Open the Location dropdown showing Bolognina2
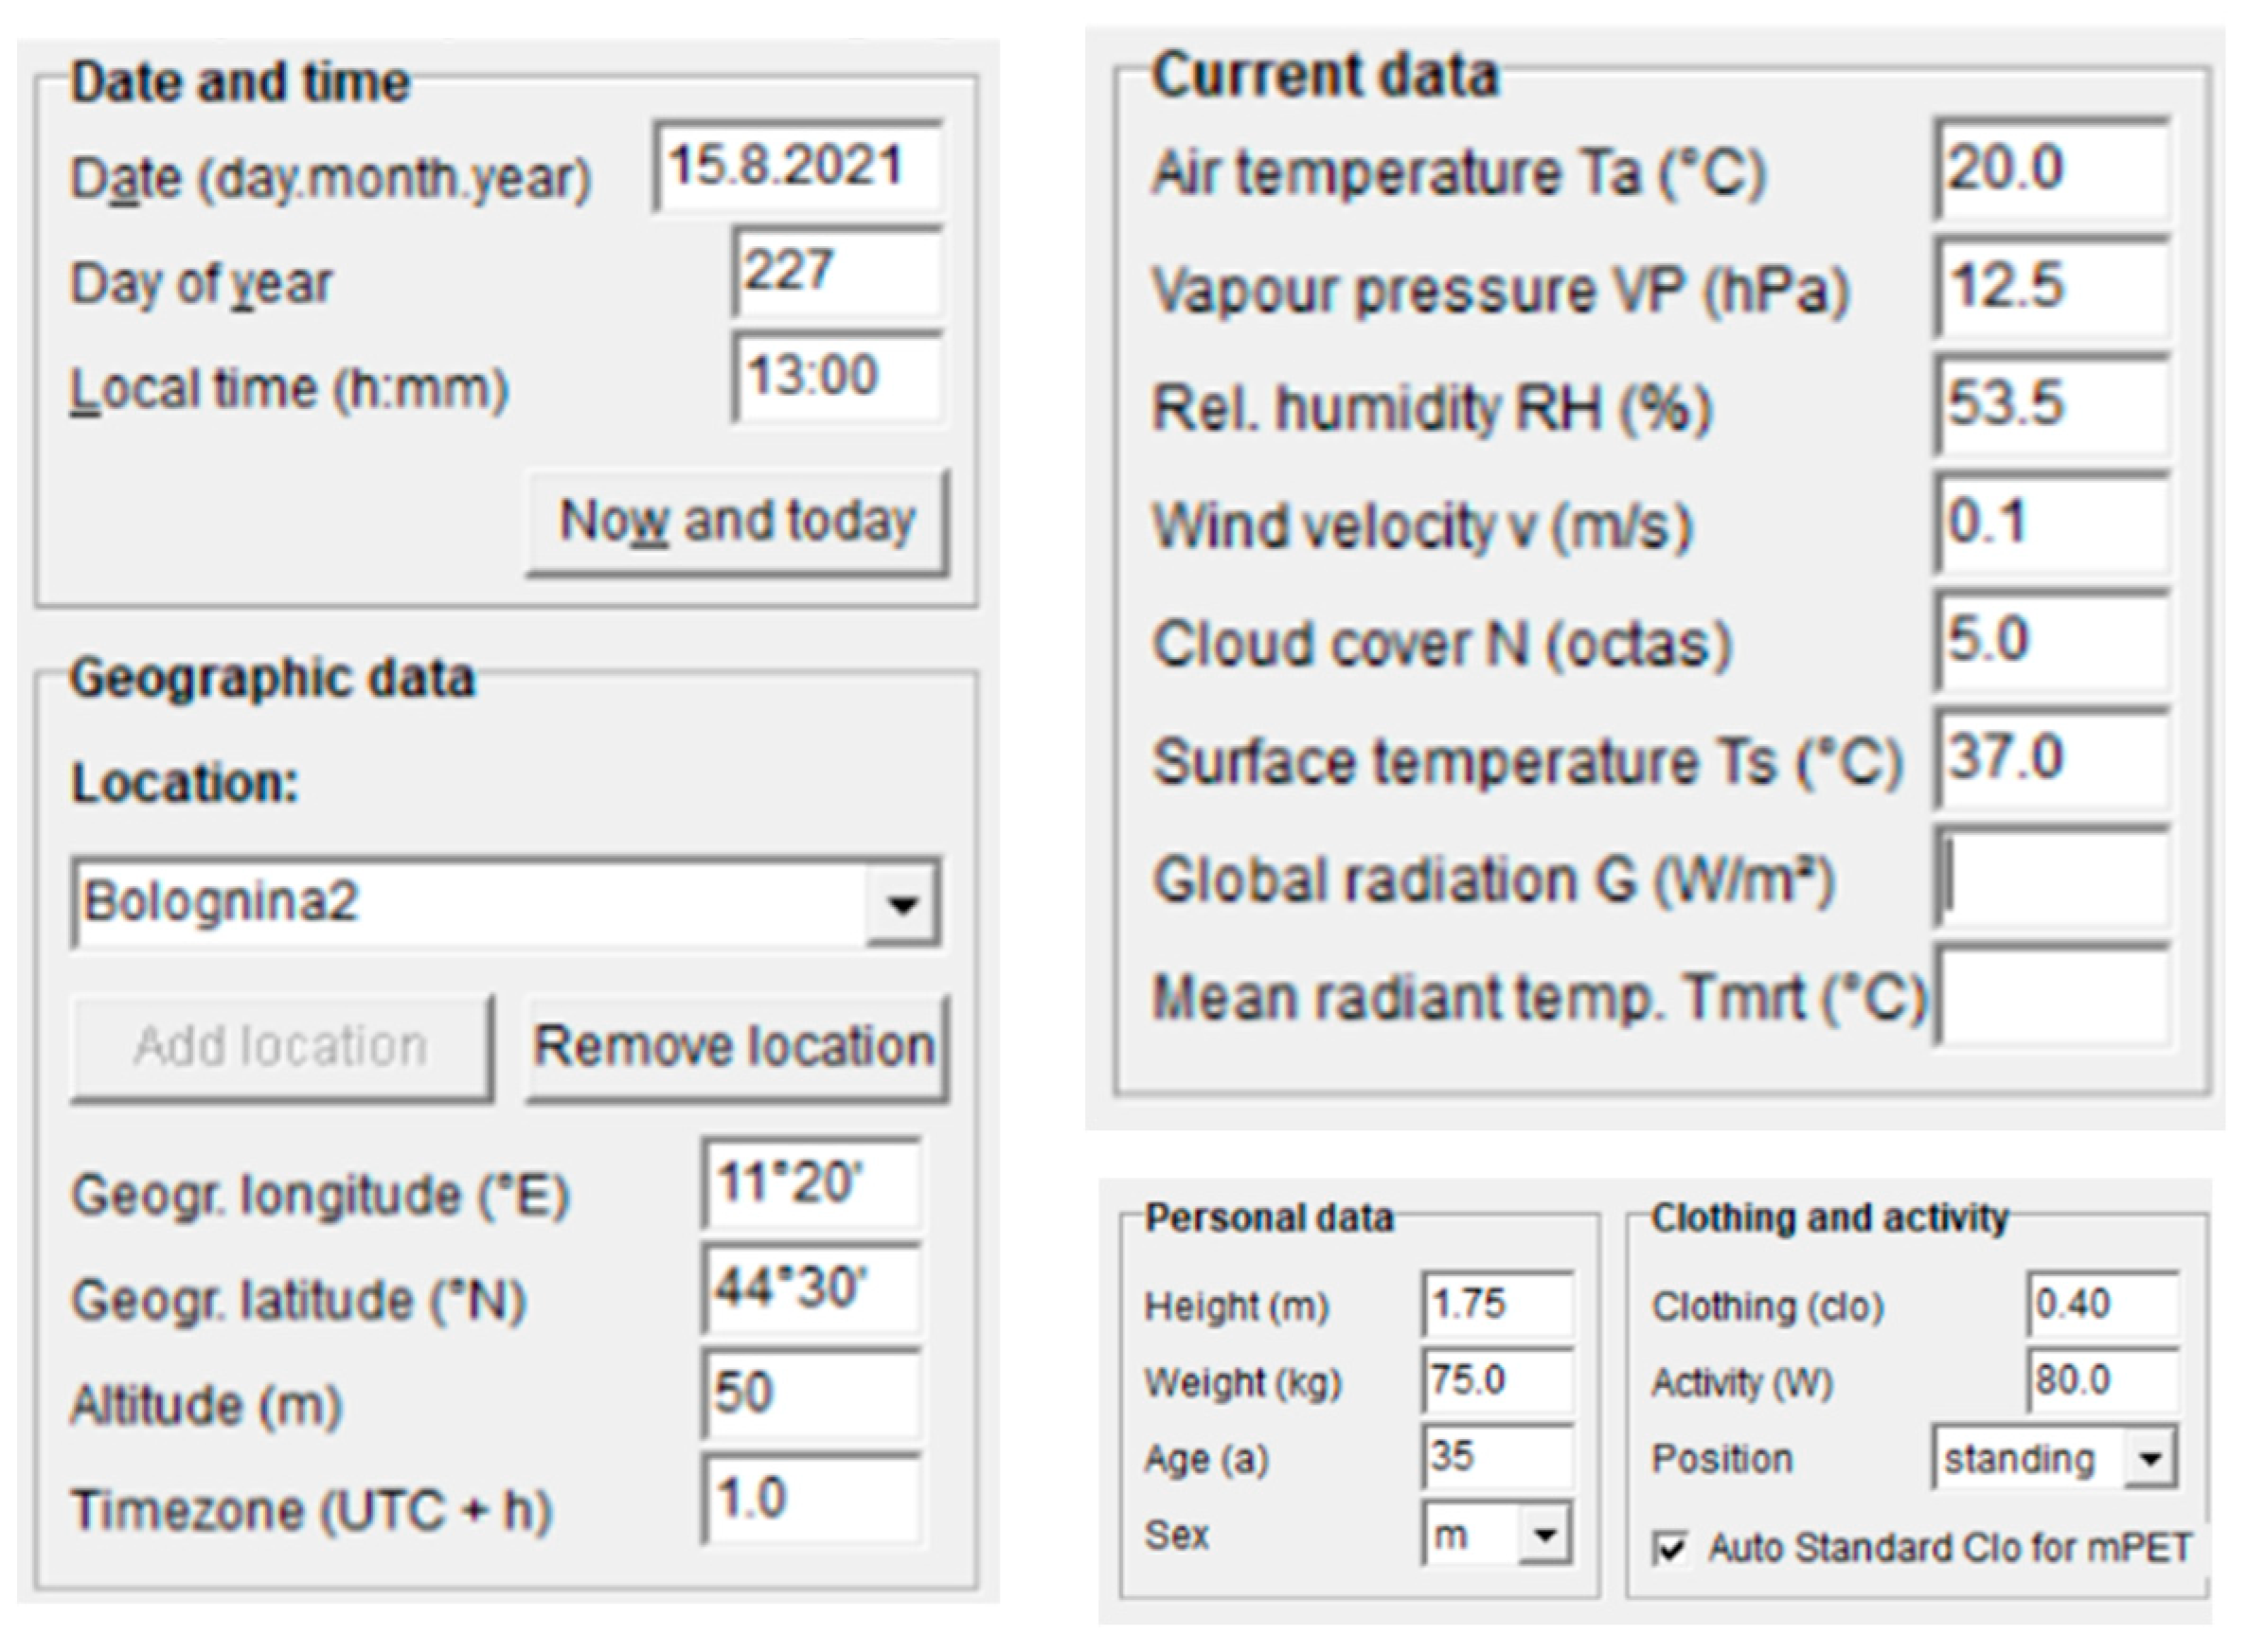 coord(902,904)
